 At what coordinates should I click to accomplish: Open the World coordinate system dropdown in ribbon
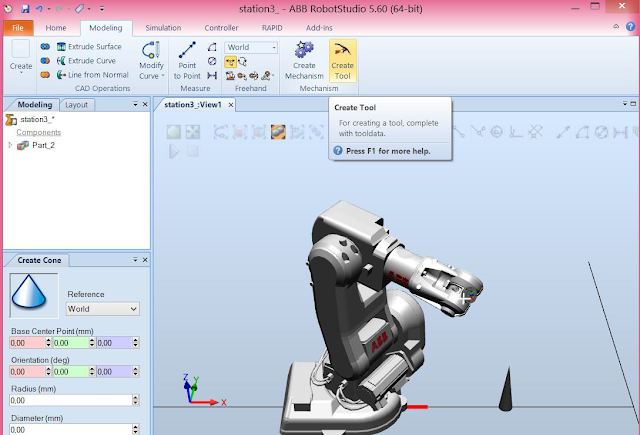[251, 47]
